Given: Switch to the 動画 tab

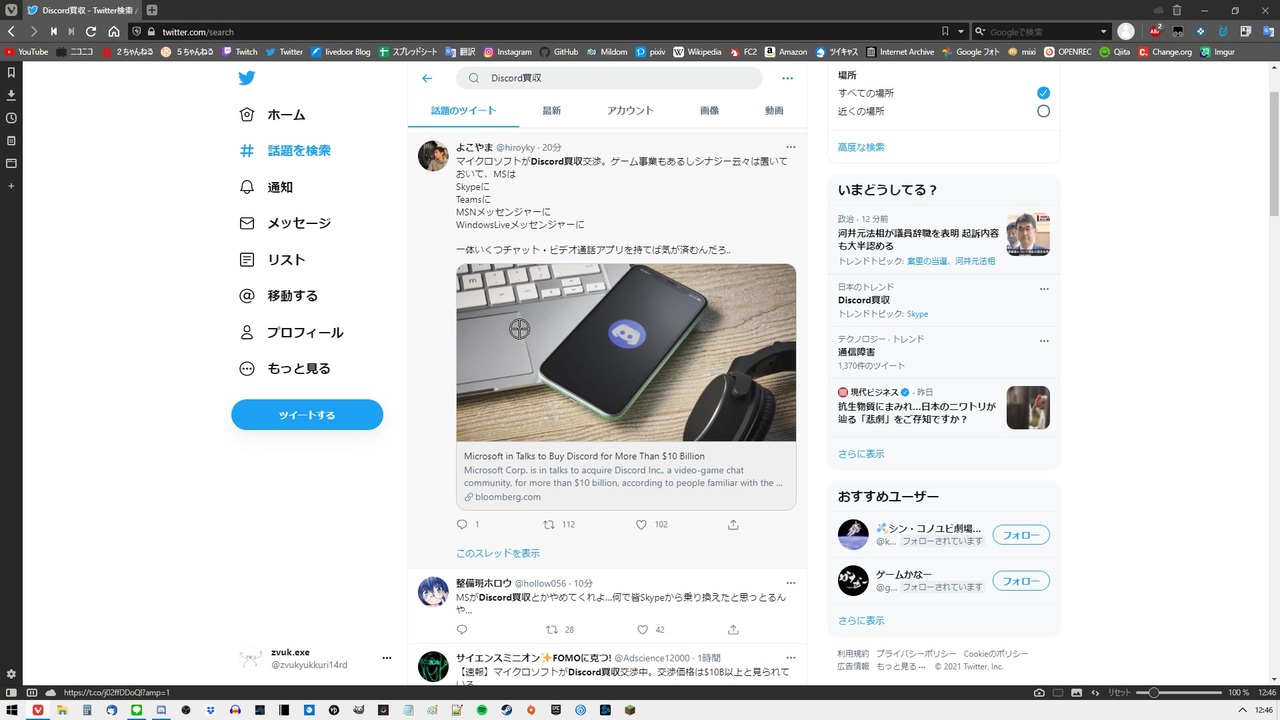Looking at the screenshot, I should click(774, 111).
